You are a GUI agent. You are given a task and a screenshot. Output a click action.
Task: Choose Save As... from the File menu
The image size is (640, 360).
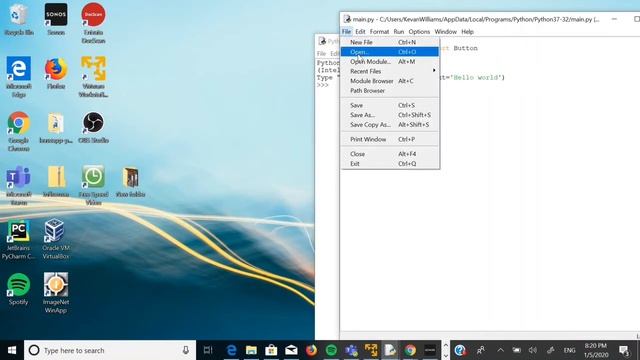[390, 115]
